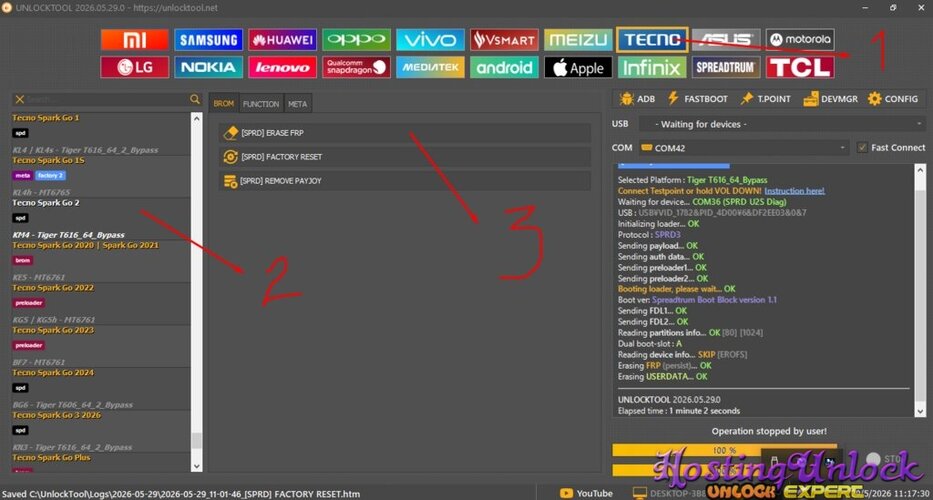Select the Lenovo brand logo

tap(282, 67)
